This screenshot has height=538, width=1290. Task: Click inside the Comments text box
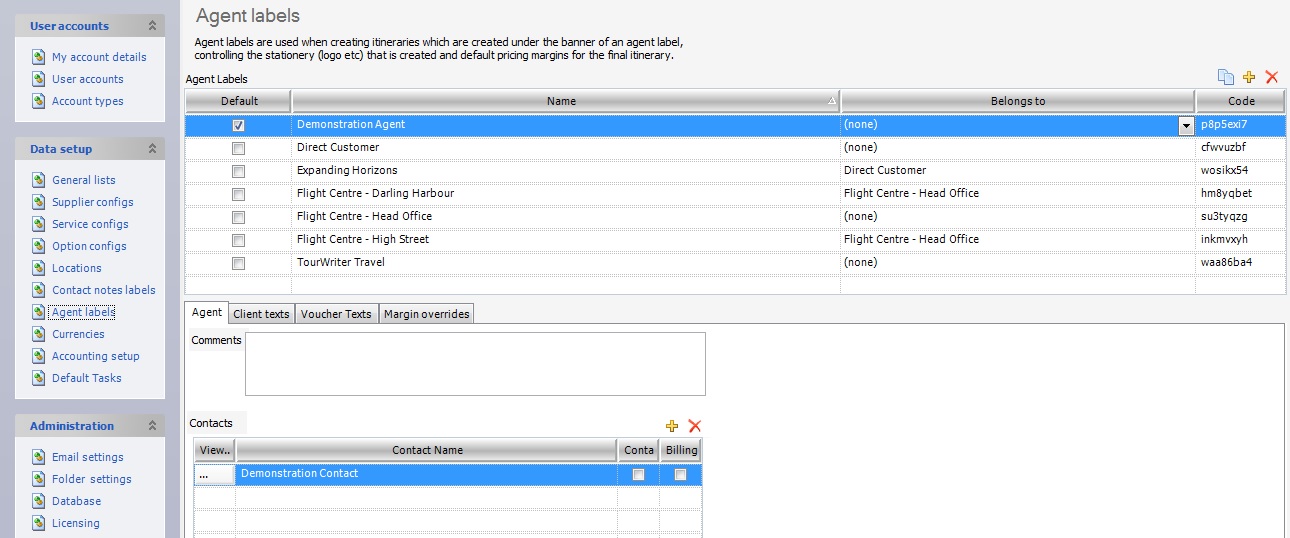click(475, 363)
